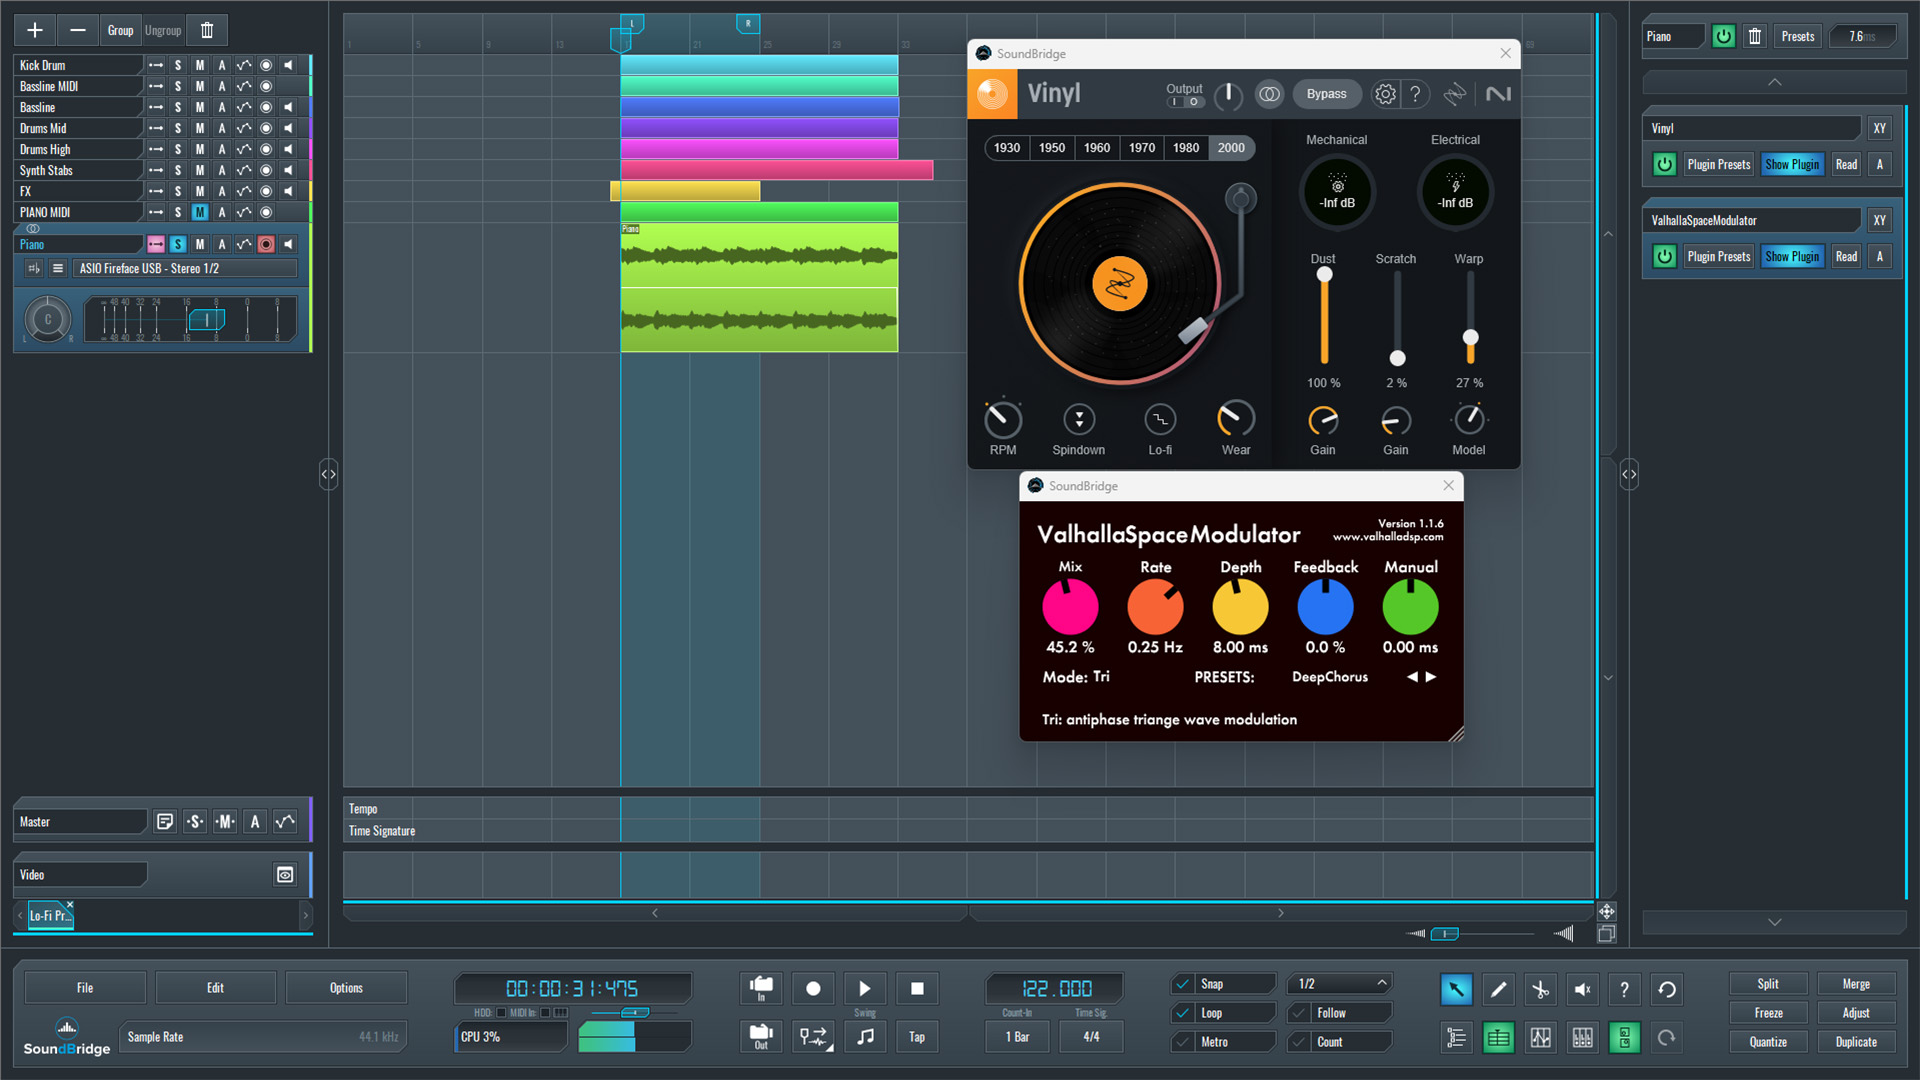Viewport: 1920px width, 1080px height.
Task: Click the Spindown icon in the Vinyl plugin
Action: (1079, 419)
